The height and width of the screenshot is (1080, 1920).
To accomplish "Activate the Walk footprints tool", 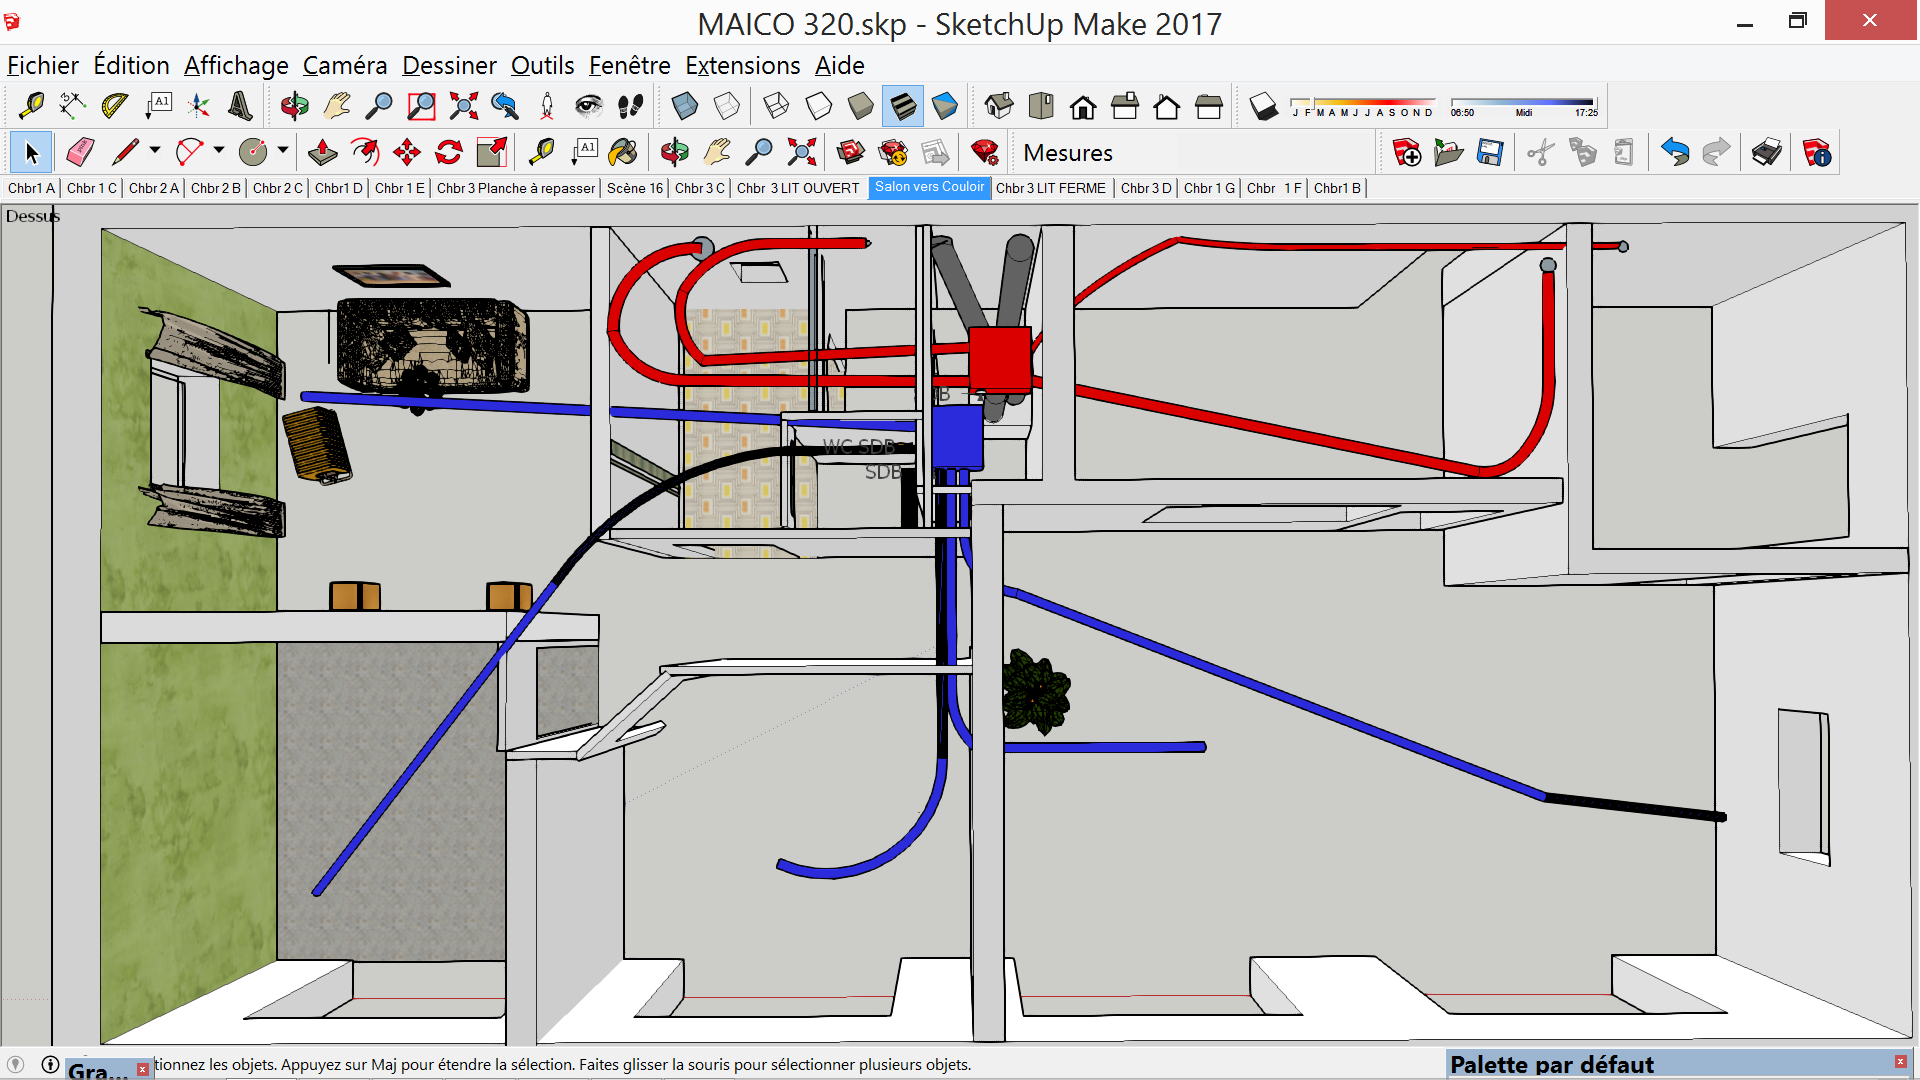I will (630, 106).
